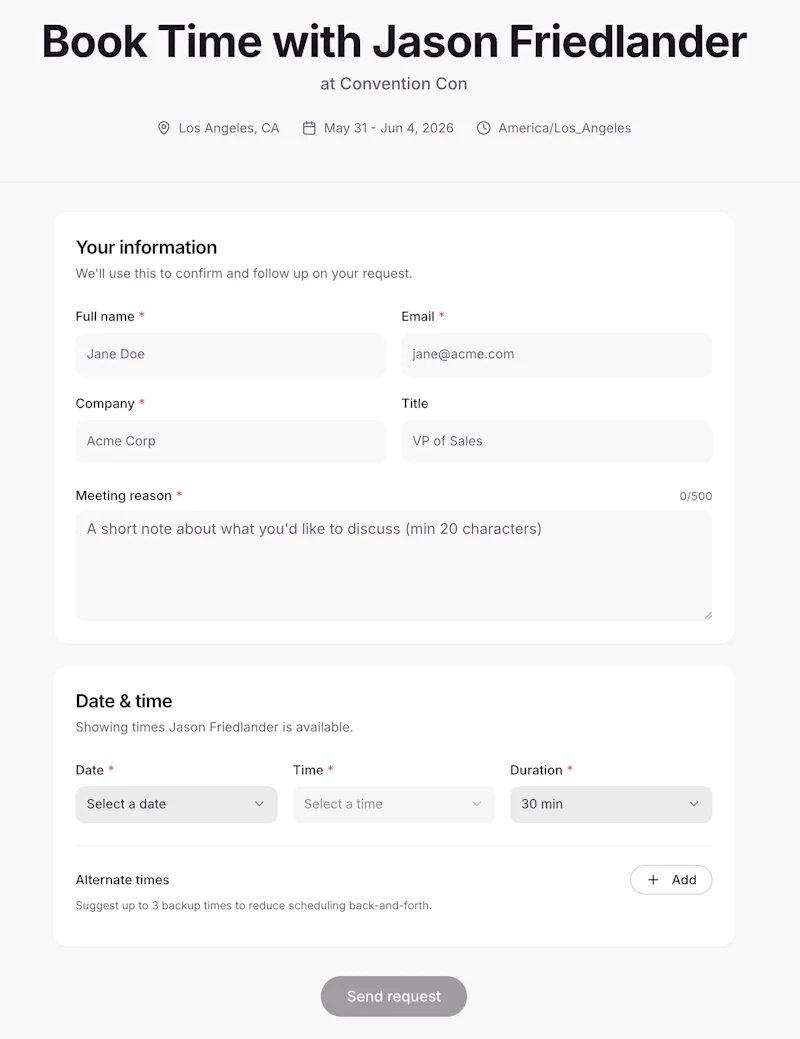Viewport: 800px width, 1039px height.
Task: Focus the Full name input field
Action: point(231,354)
